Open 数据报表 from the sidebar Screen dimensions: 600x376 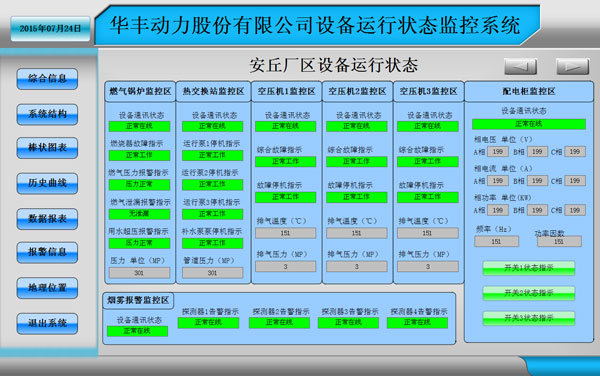47,219
